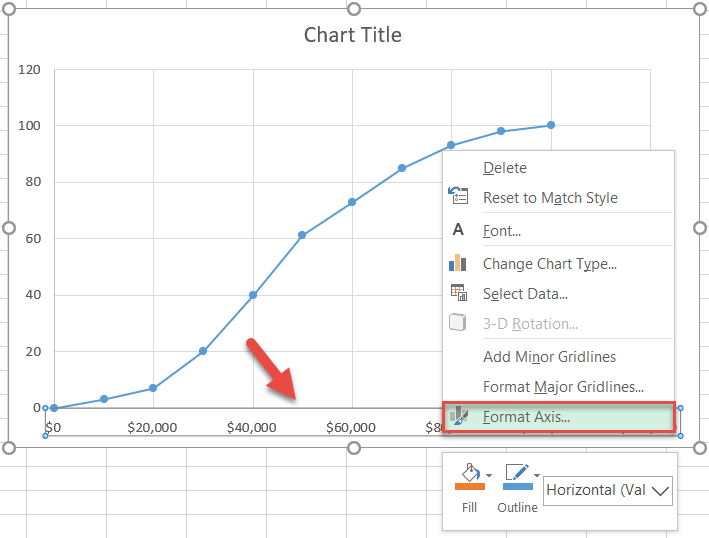Click the Change Chart Type bar icon
The height and width of the screenshot is (538, 709).
pos(458,263)
